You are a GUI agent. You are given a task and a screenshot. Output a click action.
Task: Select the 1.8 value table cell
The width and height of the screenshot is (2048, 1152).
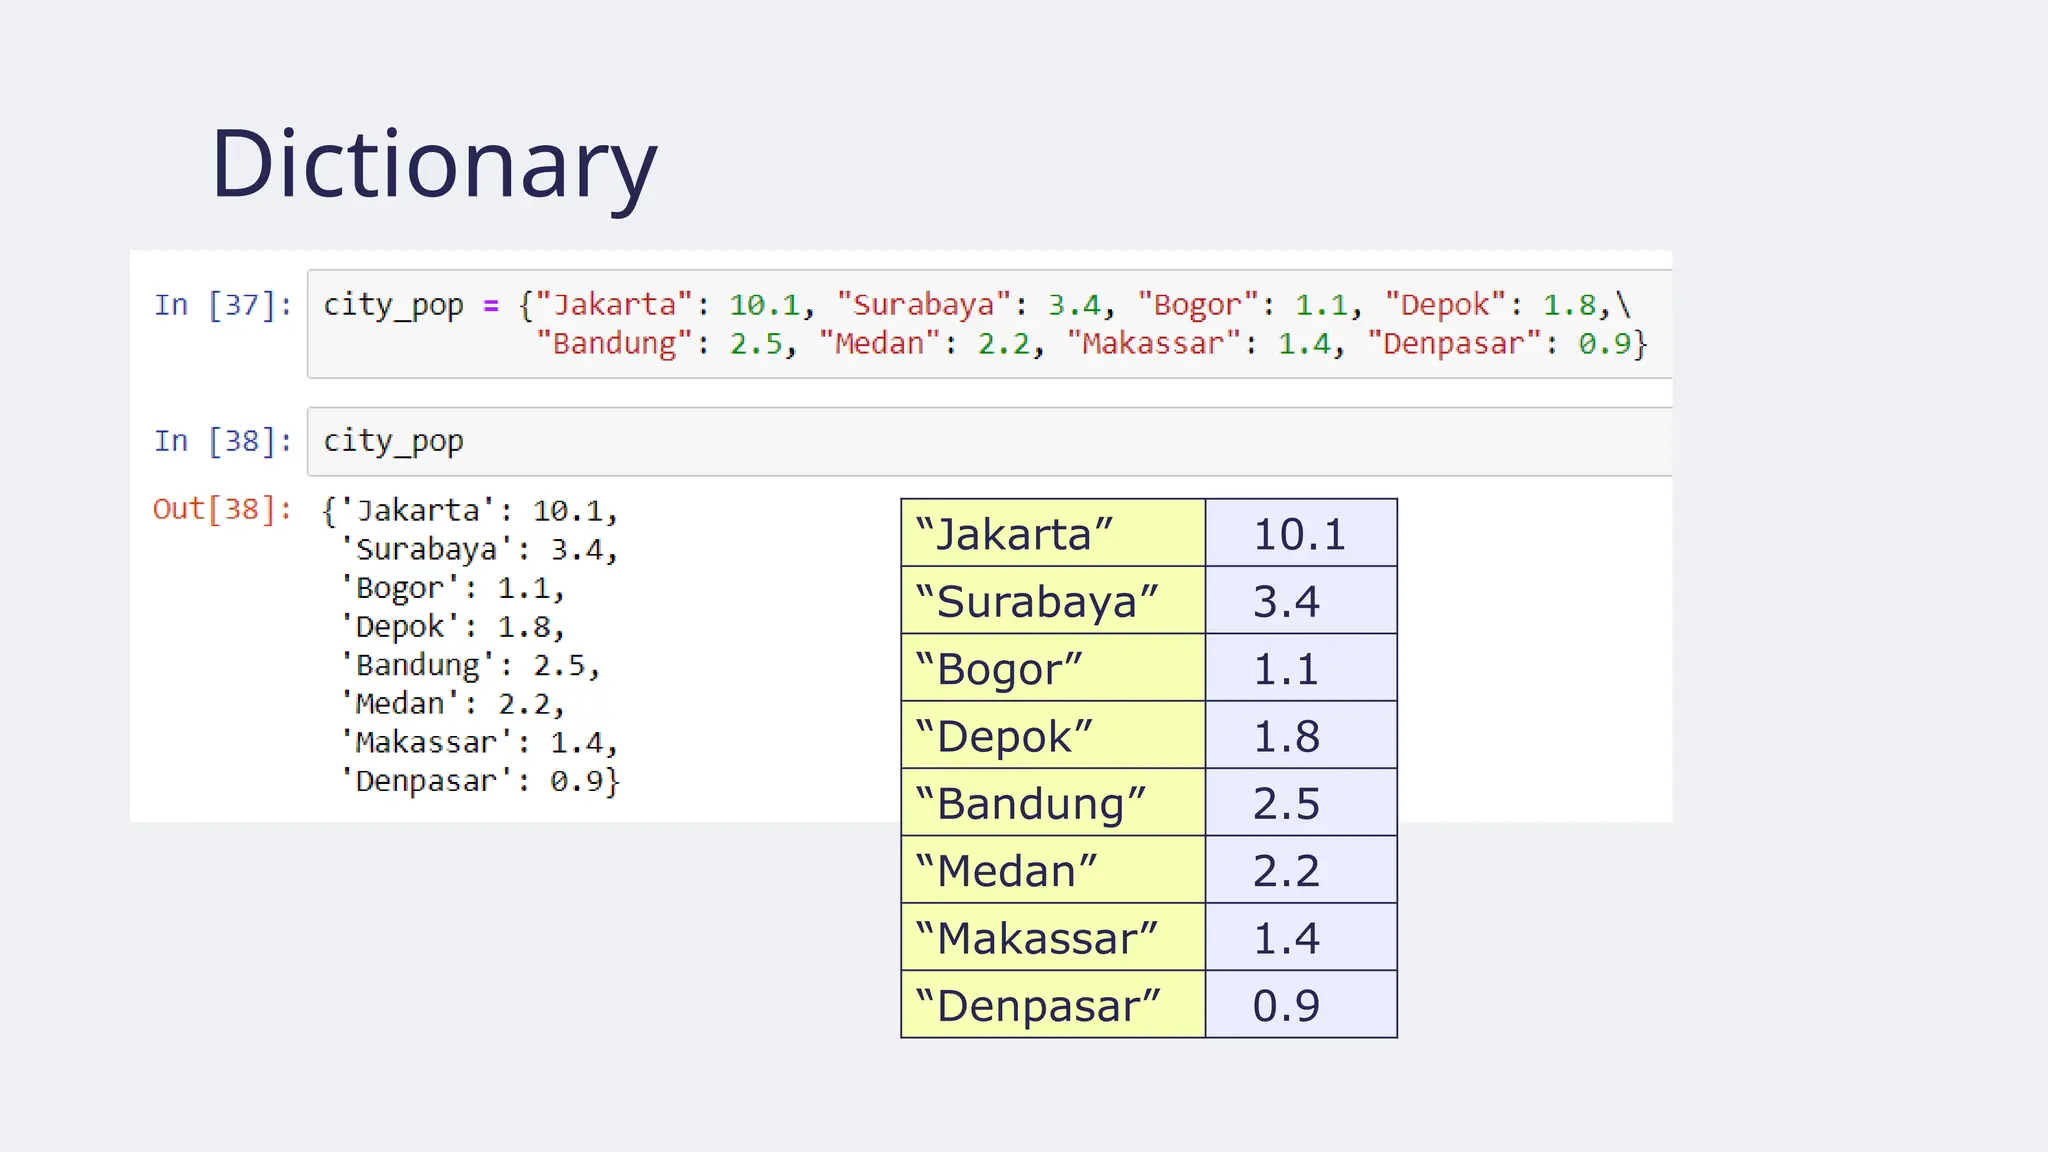pyautogui.click(x=1301, y=735)
